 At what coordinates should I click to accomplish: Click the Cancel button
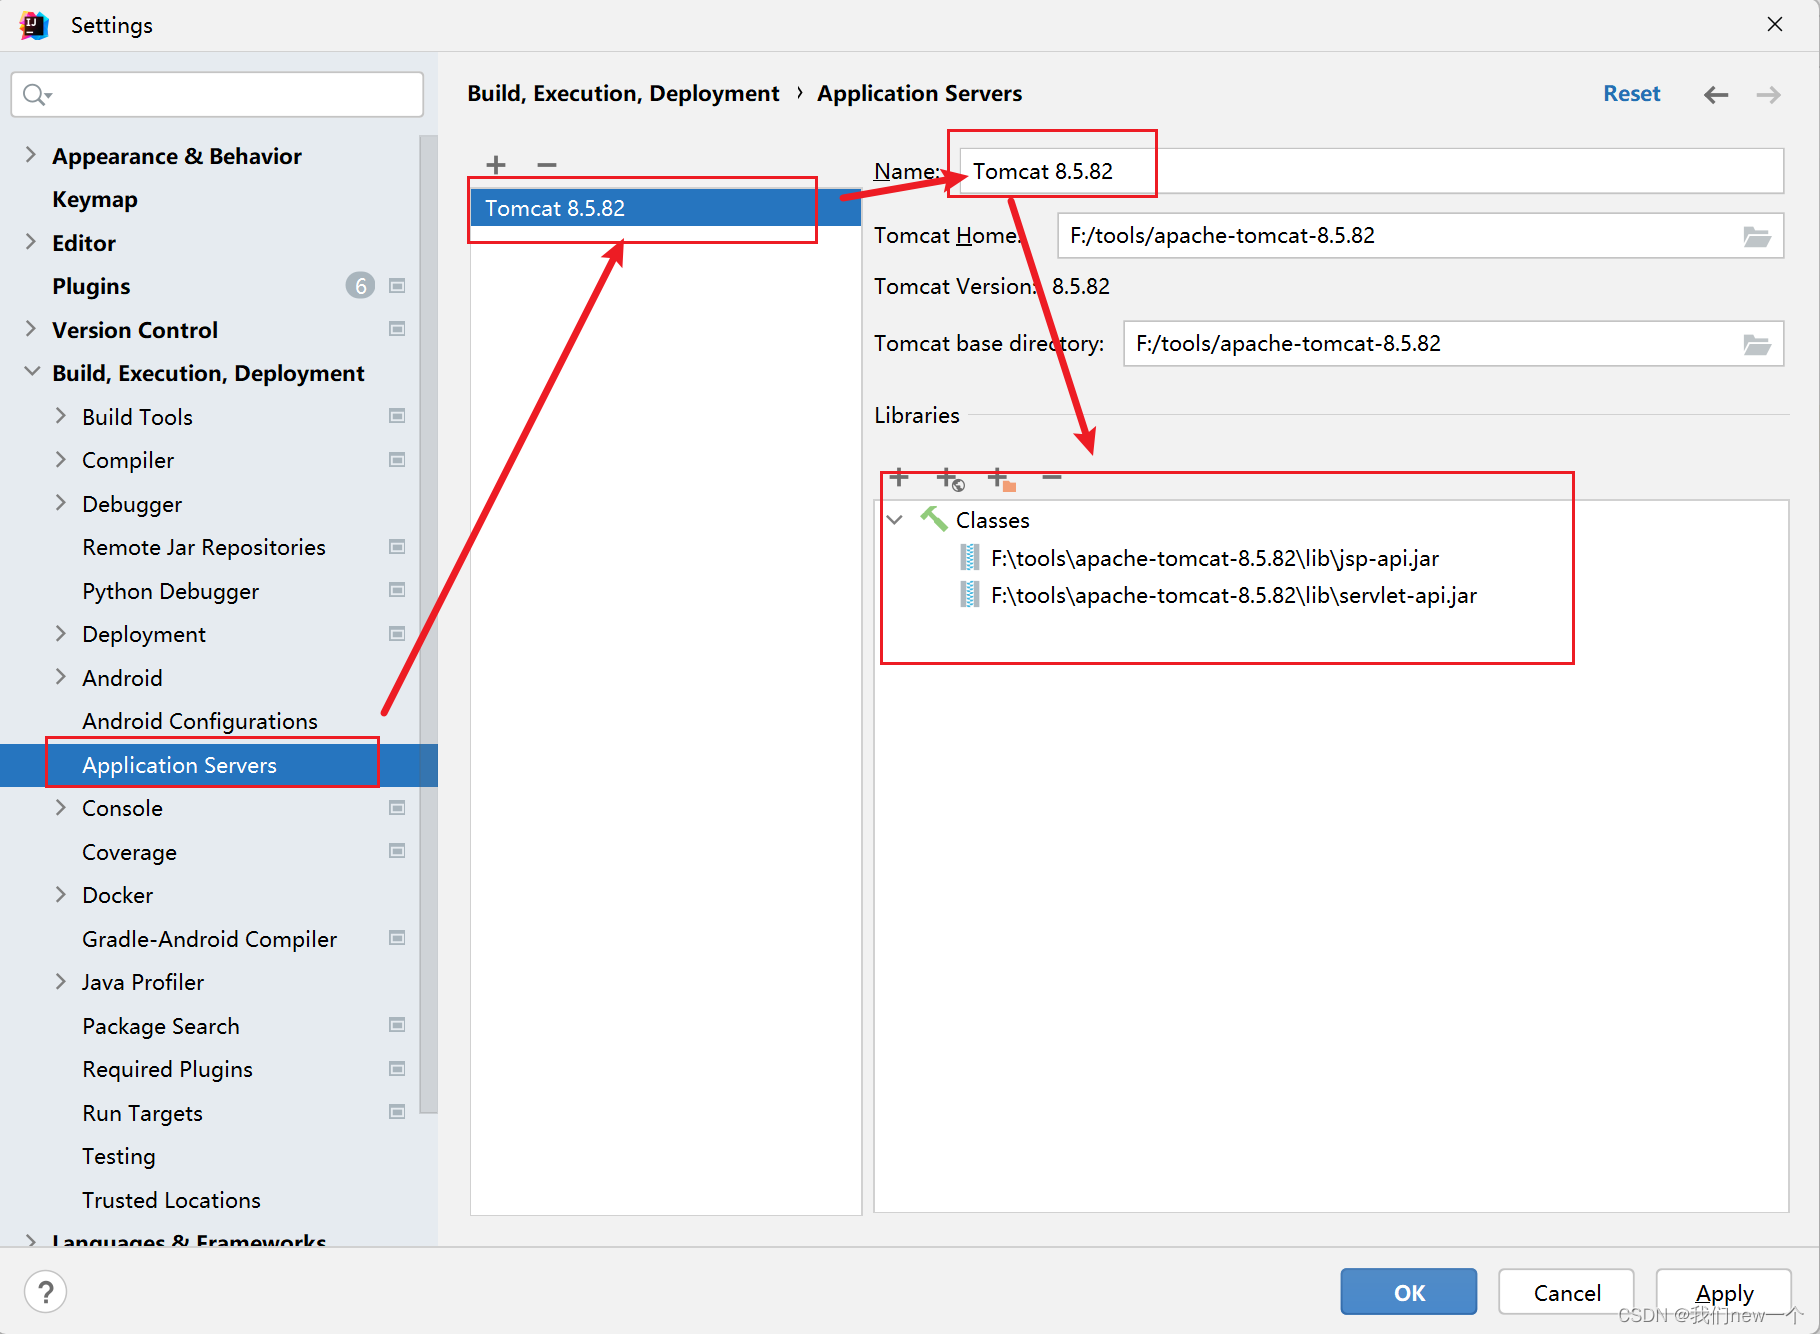[x=1566, y=1292]
